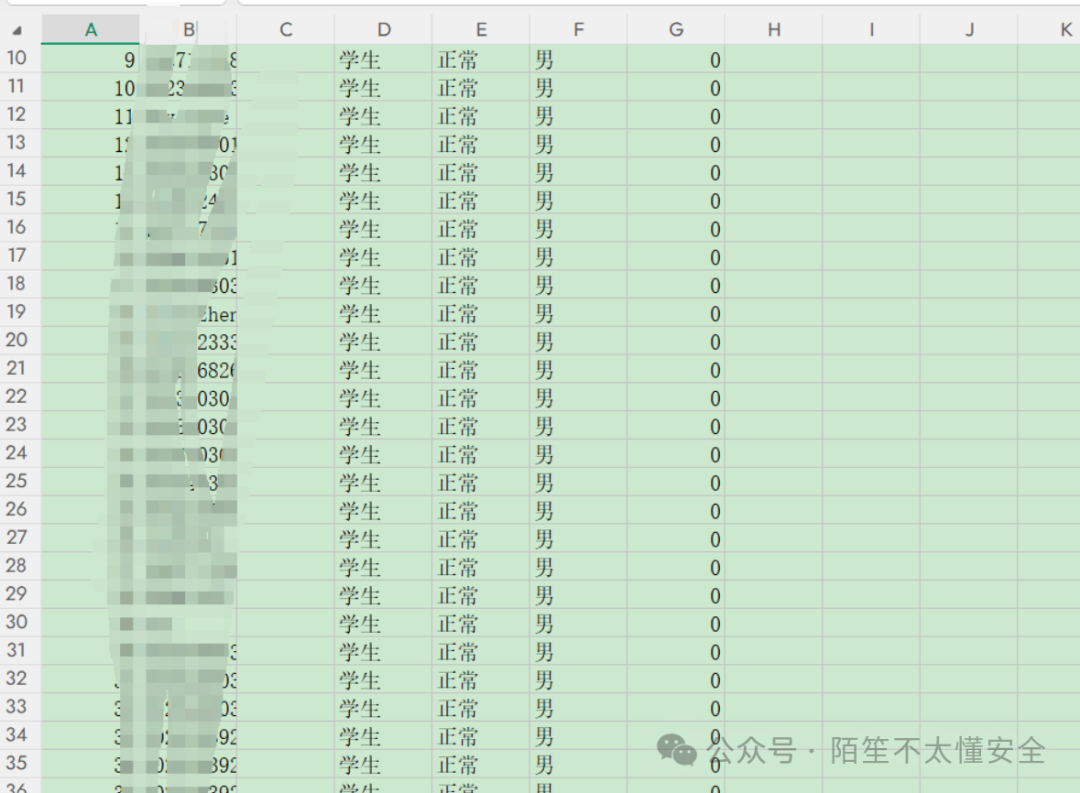Click the Select All triangle above row headers
This screenshot has width=1080, height=793.
[17, 29]
